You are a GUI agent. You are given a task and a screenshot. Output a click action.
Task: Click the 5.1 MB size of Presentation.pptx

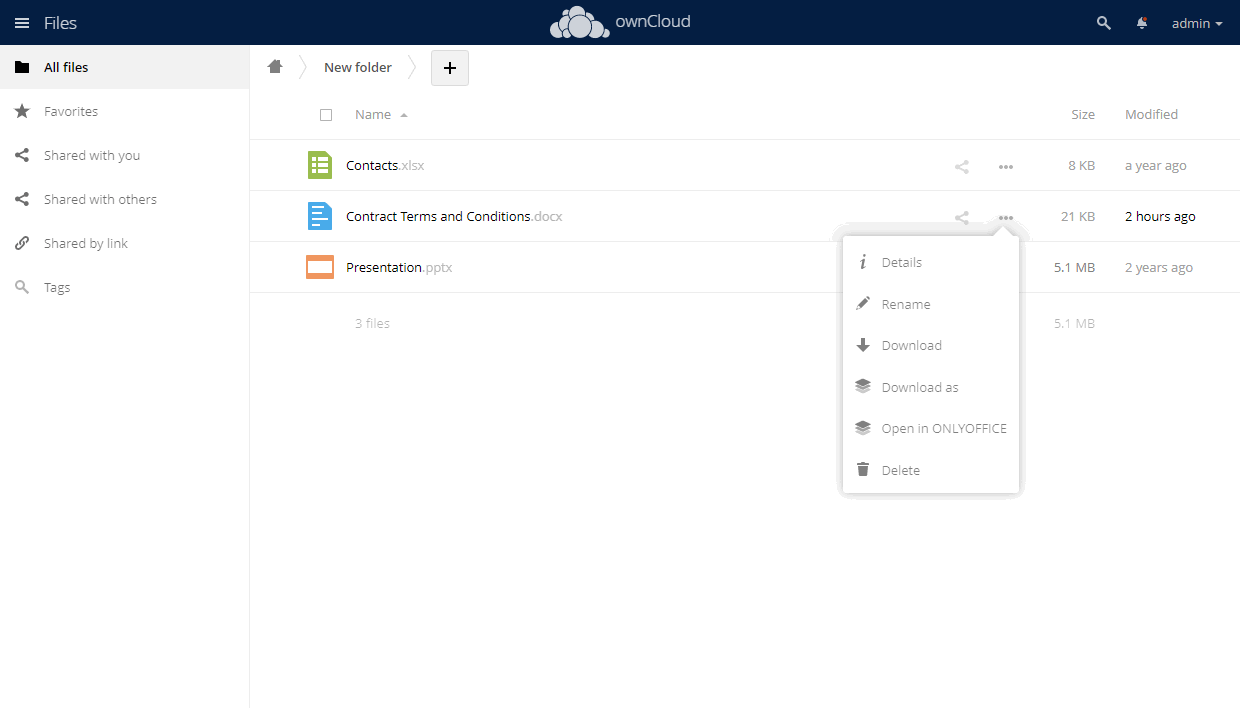pos(1075,268)
